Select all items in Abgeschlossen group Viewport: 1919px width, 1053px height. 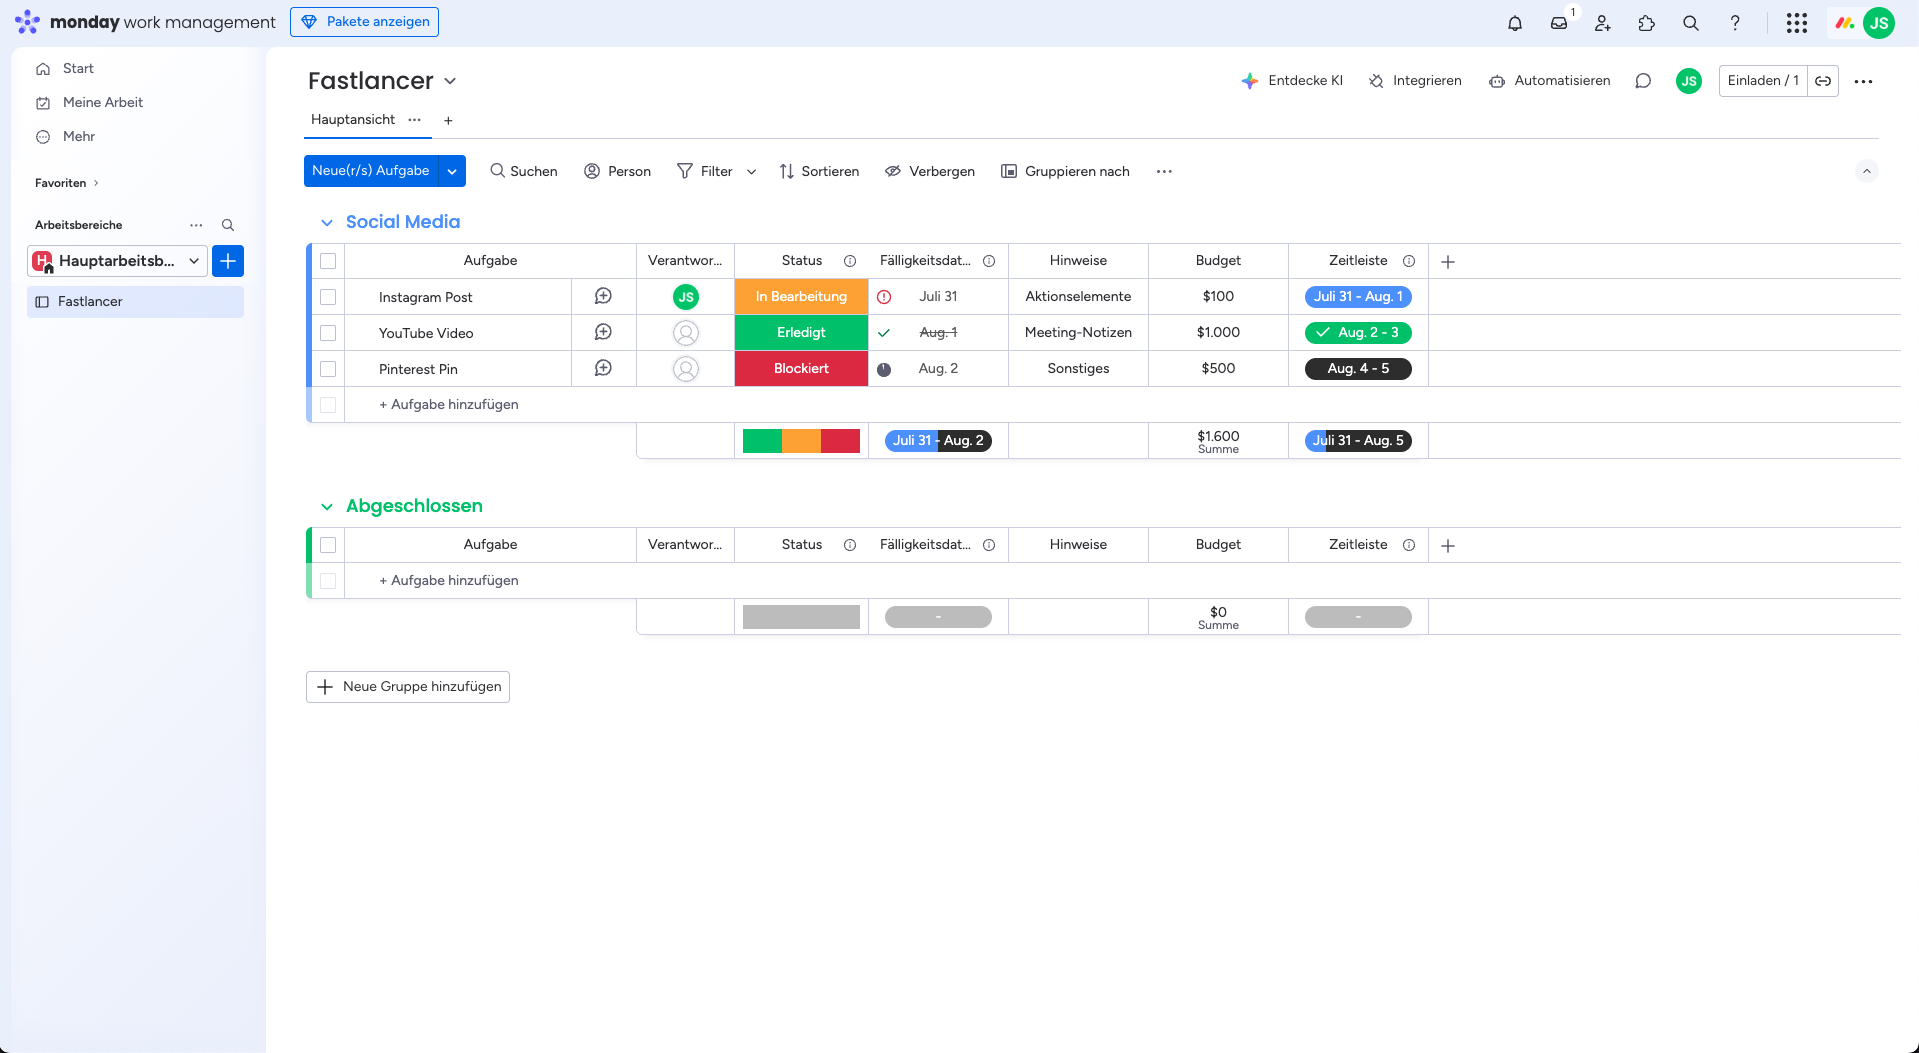328,545
